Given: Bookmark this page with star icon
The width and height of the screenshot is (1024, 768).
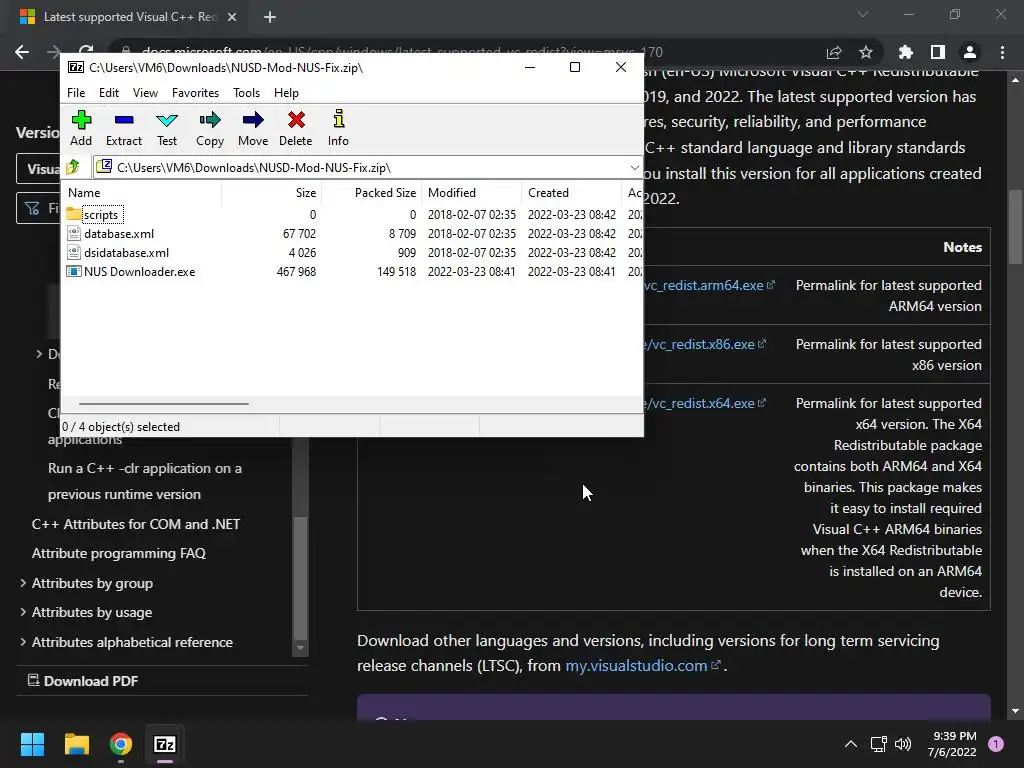Looking at the screenshot, I should point(866,52).
